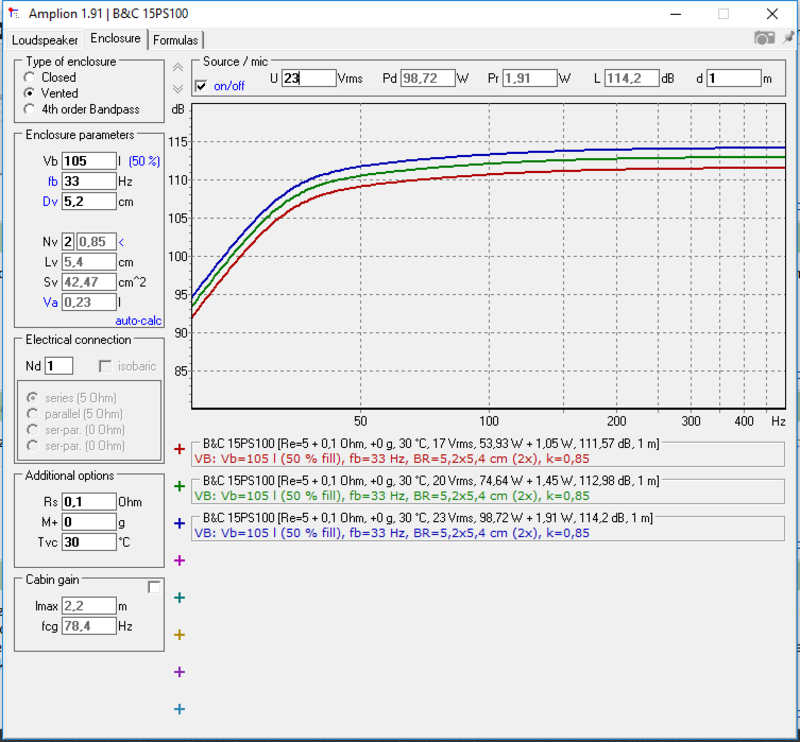Click the blue (50 %) fill link

[x=144, y=161]
